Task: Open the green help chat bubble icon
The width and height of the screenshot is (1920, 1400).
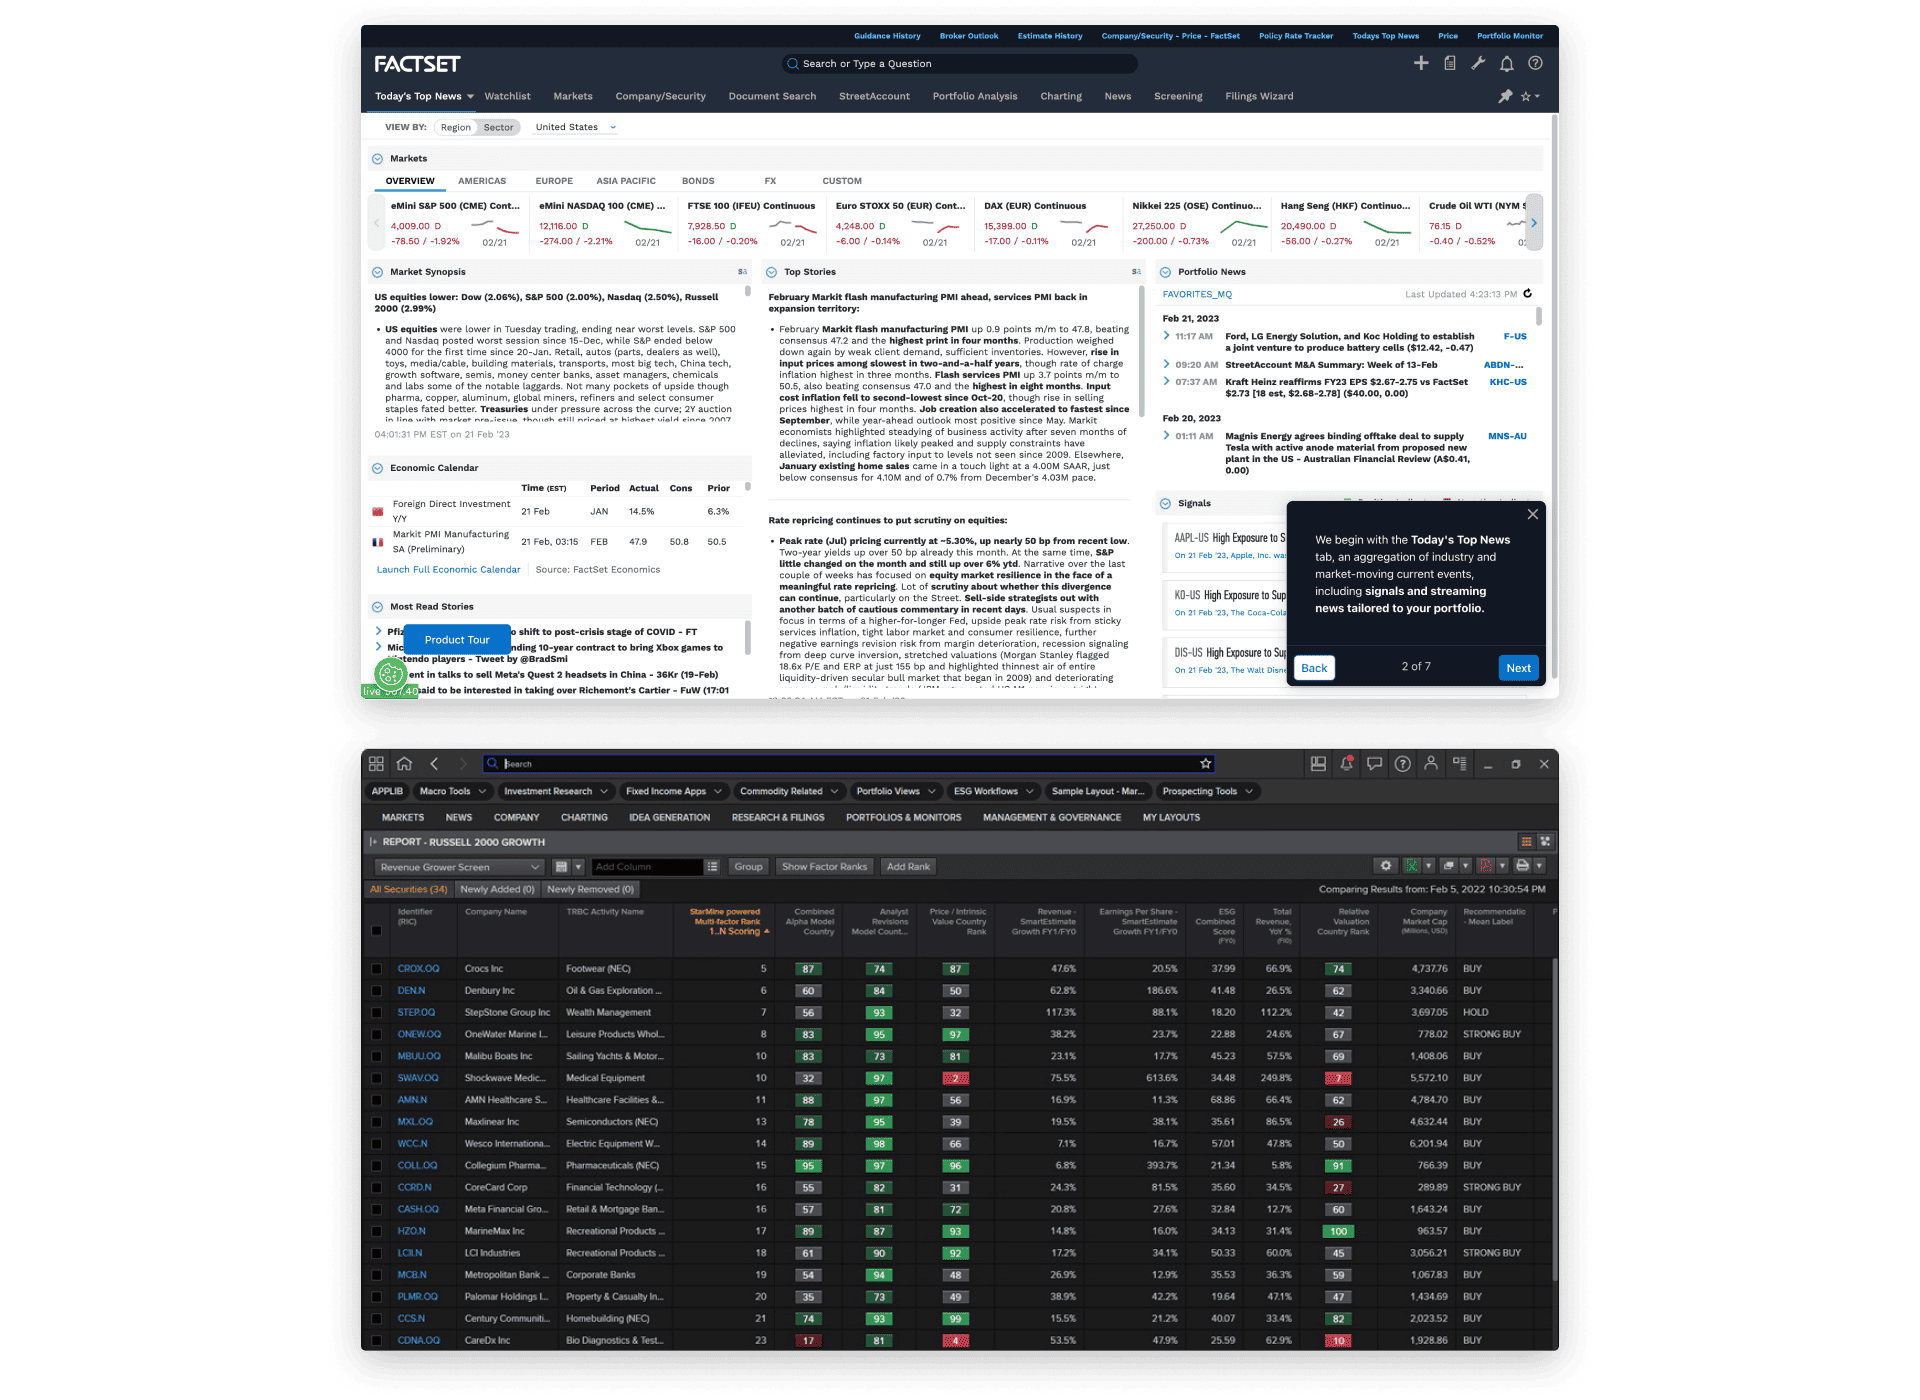Action: pyautogui.click(x=390, y=674)
